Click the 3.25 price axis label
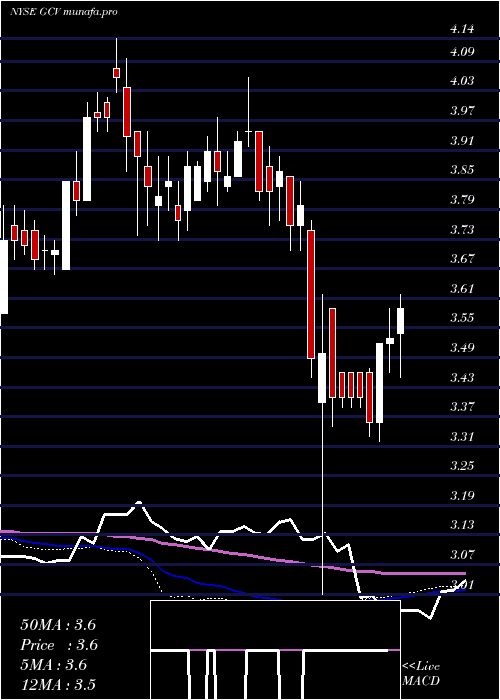 (x=462, y=465)
